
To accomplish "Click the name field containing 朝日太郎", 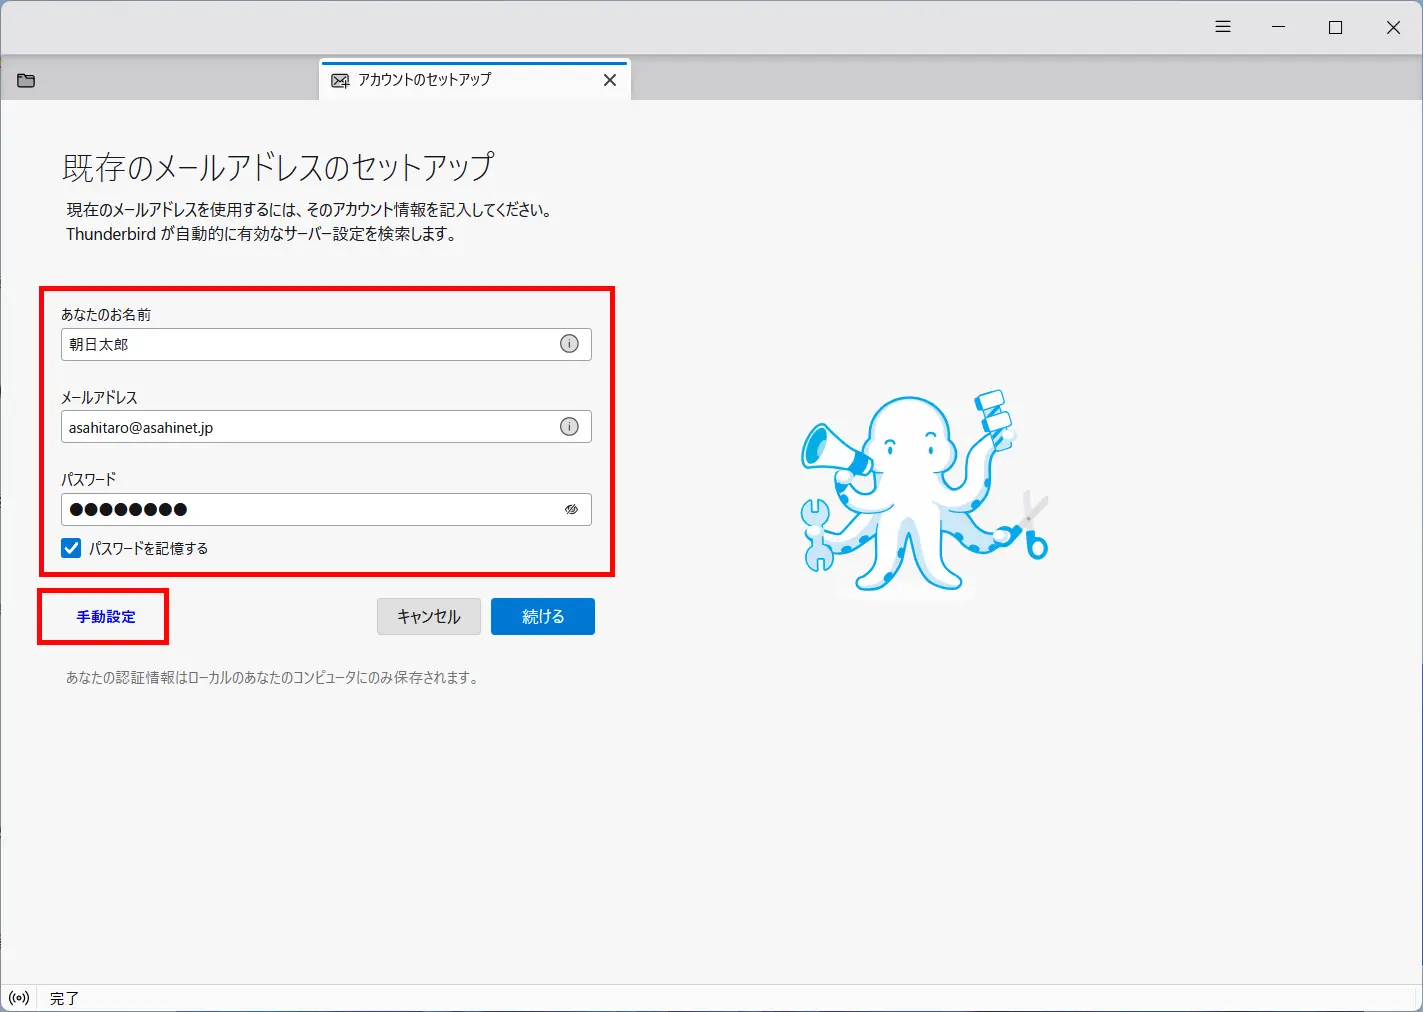I will tap(300, 344).
